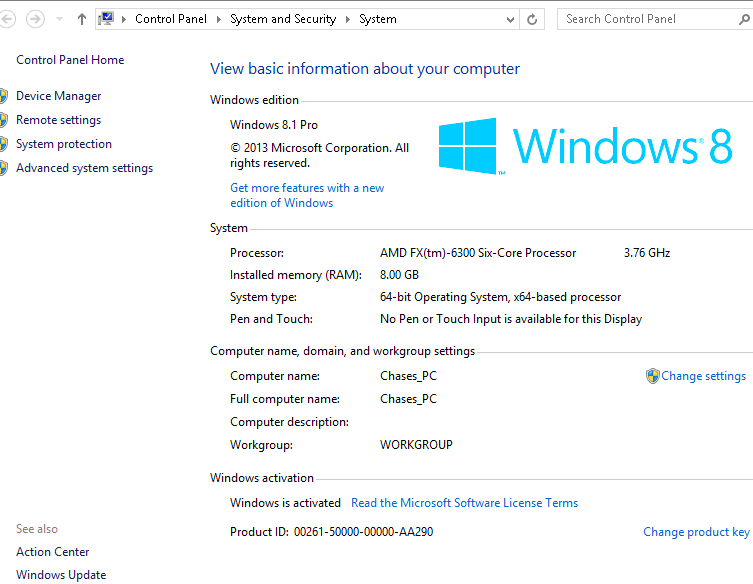Click Change settings for computer name

[x=704, y=376]
